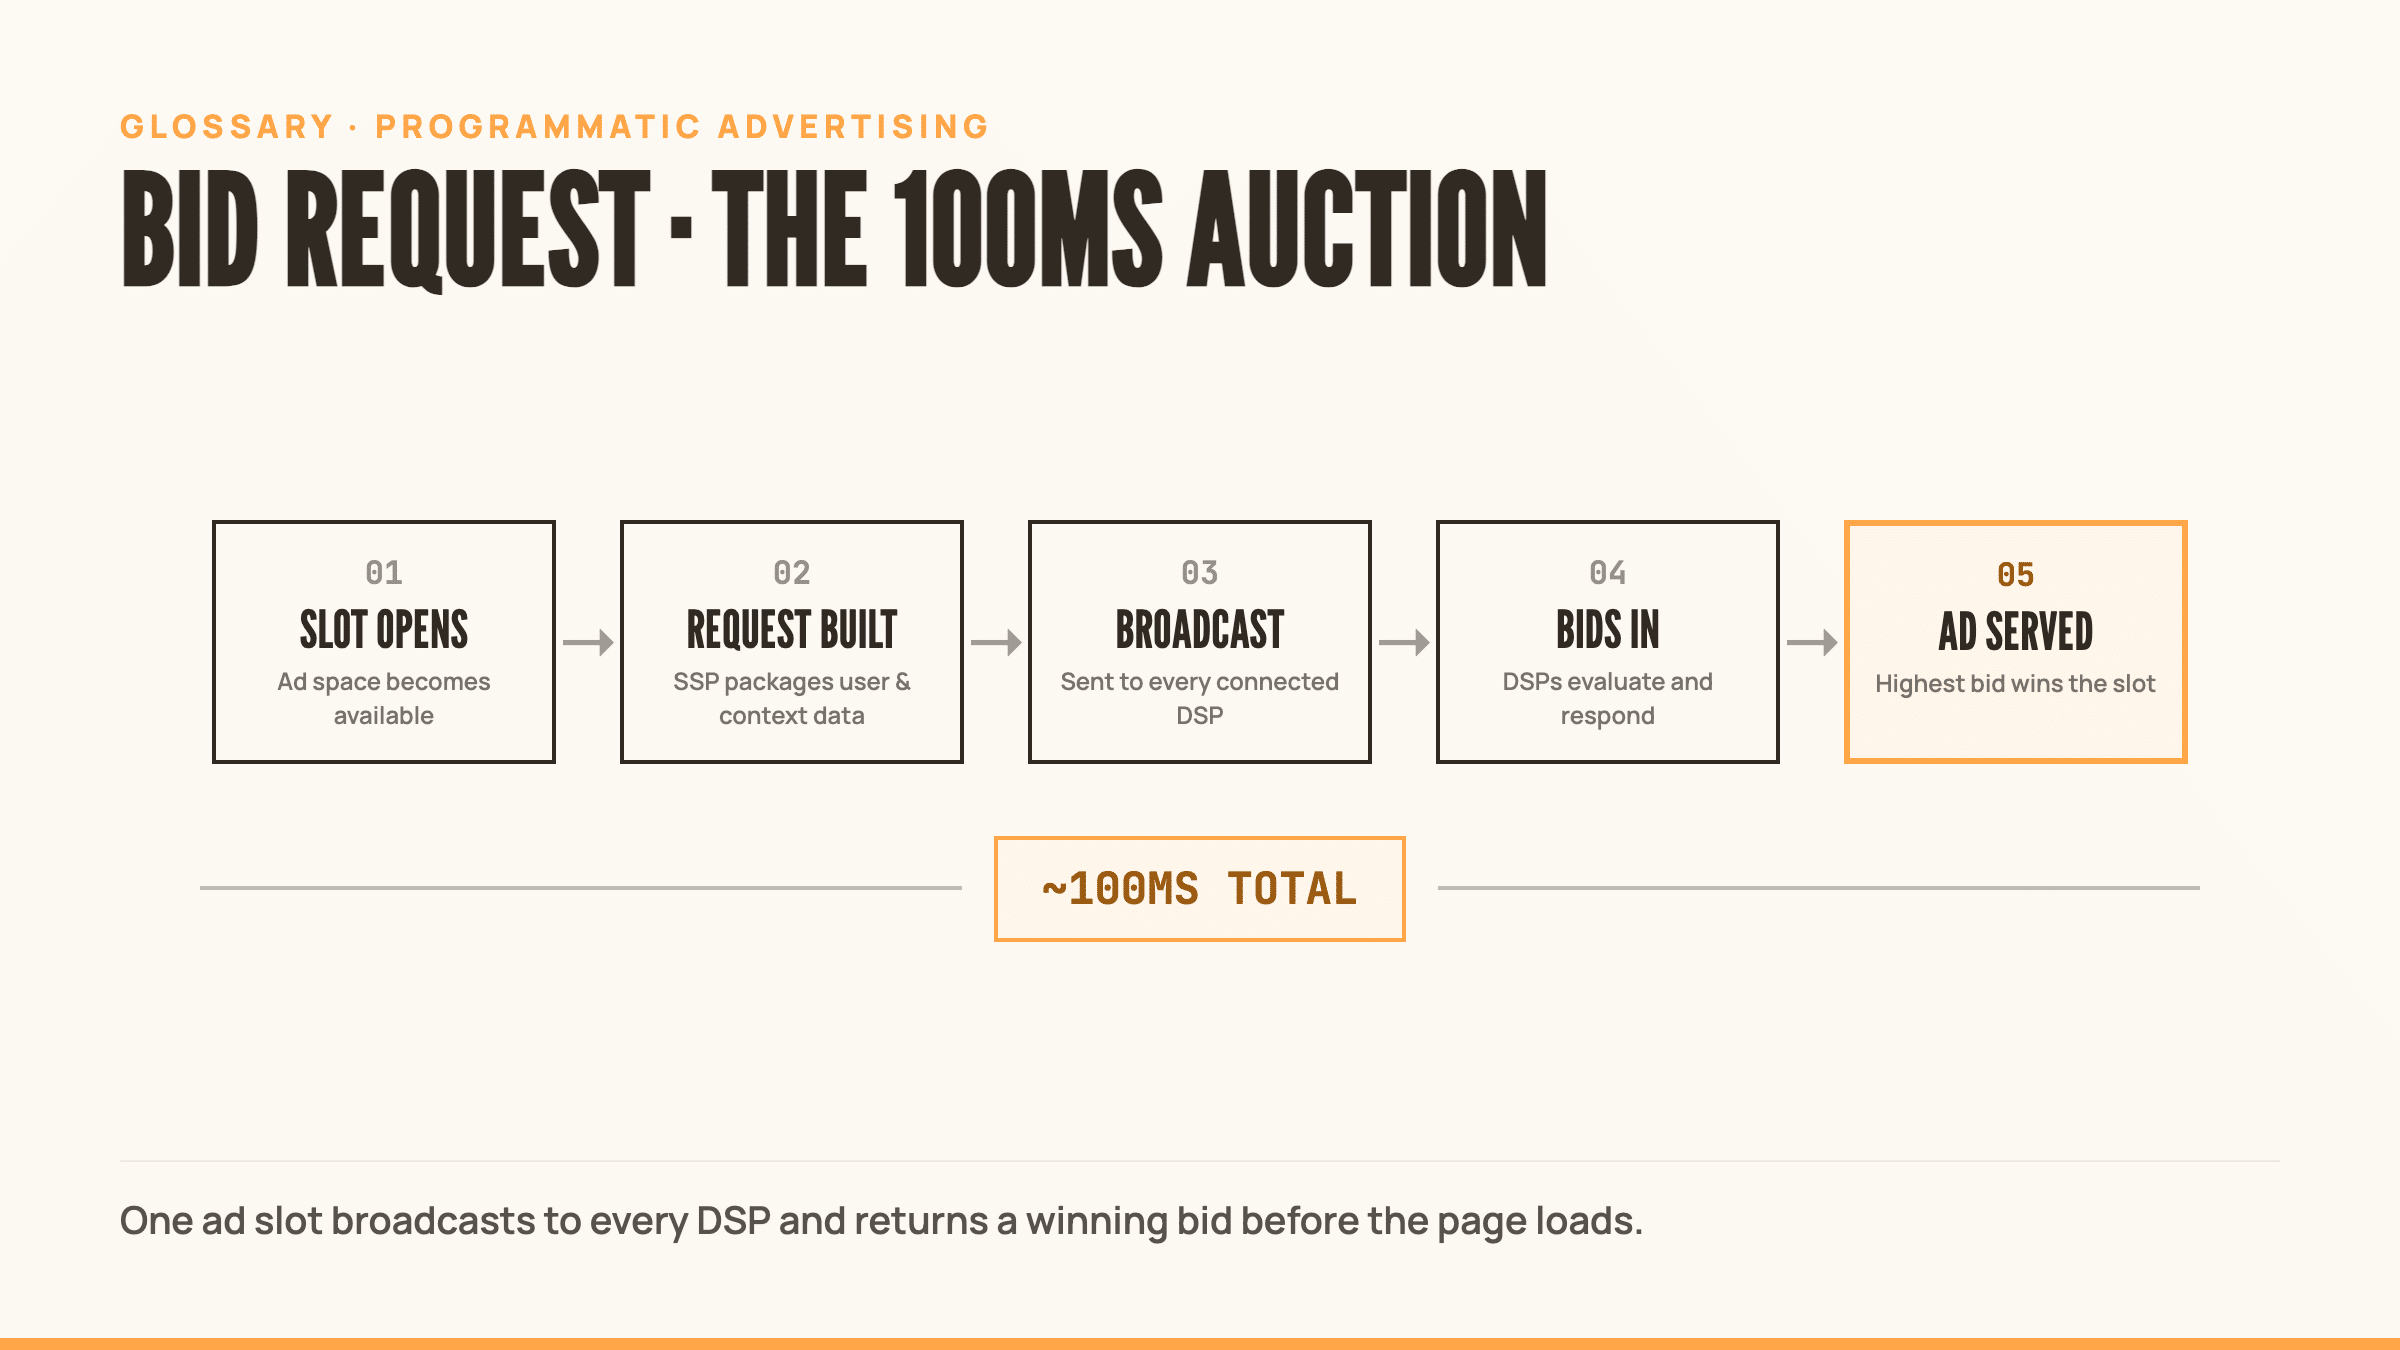Click the 'SSP packages user & context data' text
This screenshot has width=2400, height=1350.
tap(792, 698)
